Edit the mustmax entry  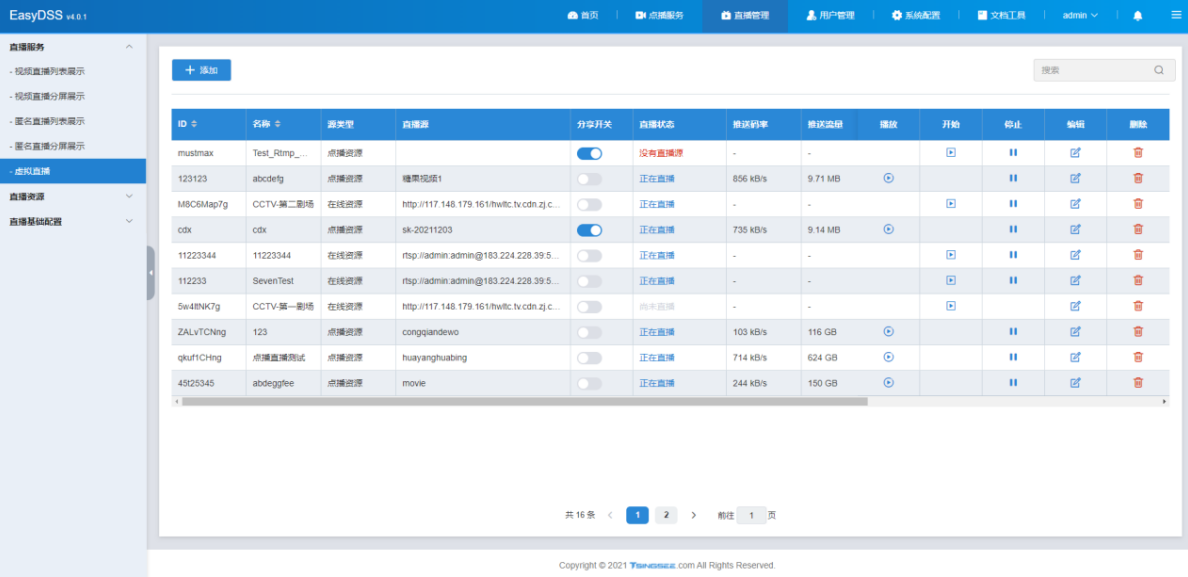(x=1075, y=152)
